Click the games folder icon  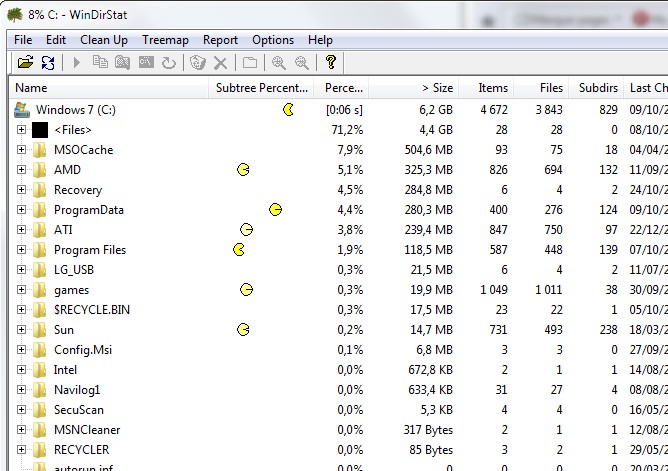point(40,290)
